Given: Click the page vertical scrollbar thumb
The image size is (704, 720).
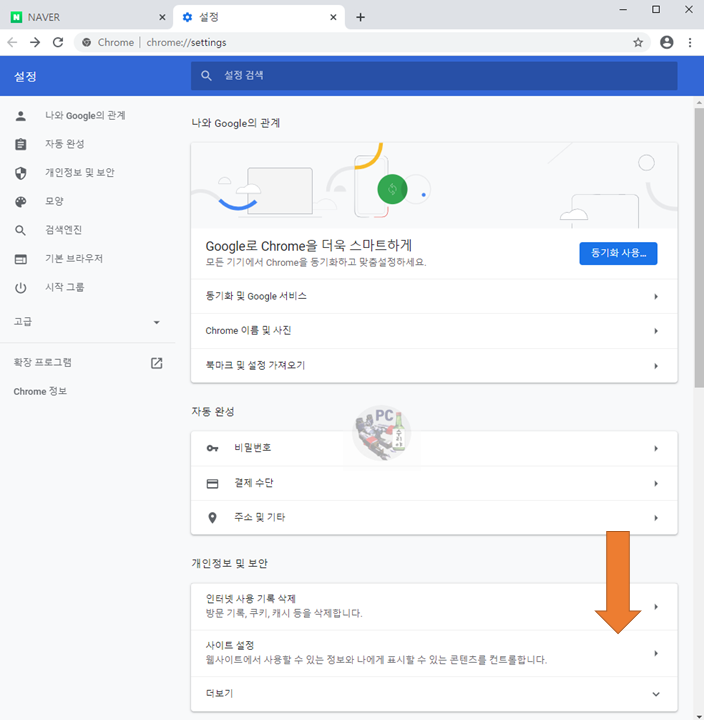Looking at the screenshot, I should pyautogui.click(x=699, y=248).
